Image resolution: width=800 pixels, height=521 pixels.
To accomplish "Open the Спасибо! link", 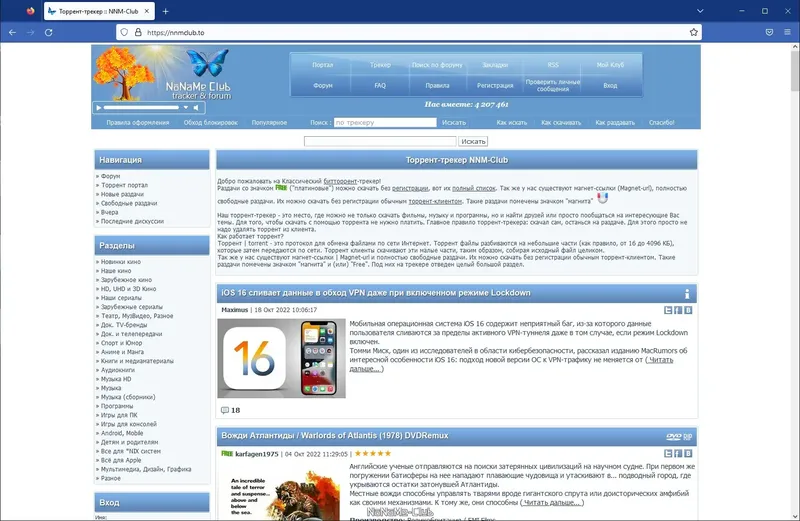I will 661,122.
